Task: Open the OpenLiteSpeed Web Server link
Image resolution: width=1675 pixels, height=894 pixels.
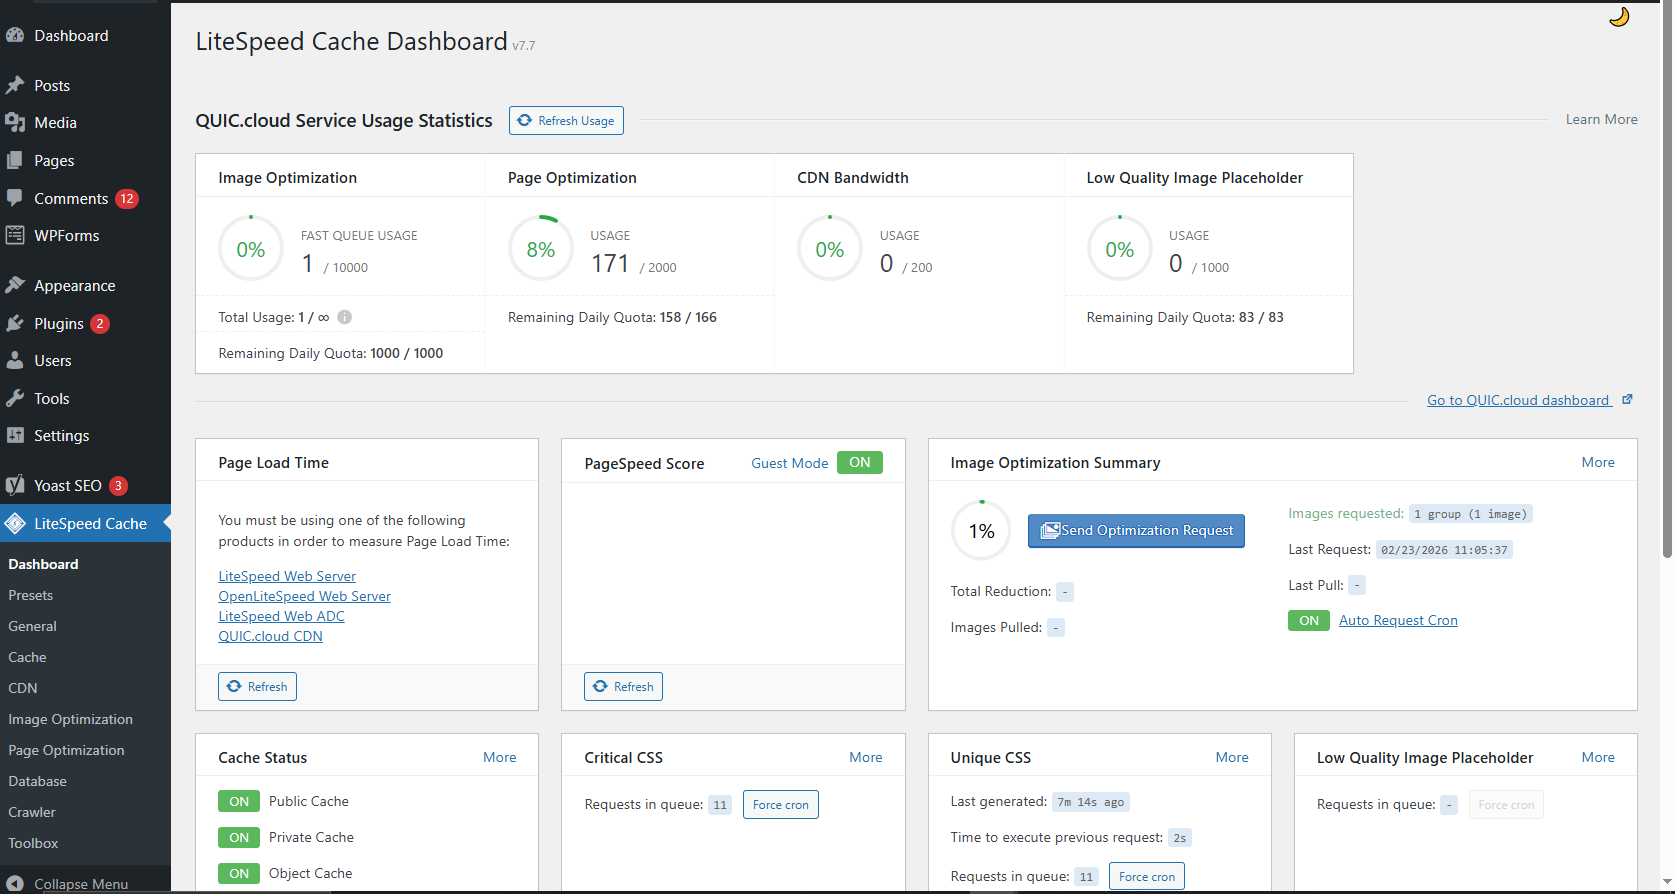Action: (x=304, y=596)
